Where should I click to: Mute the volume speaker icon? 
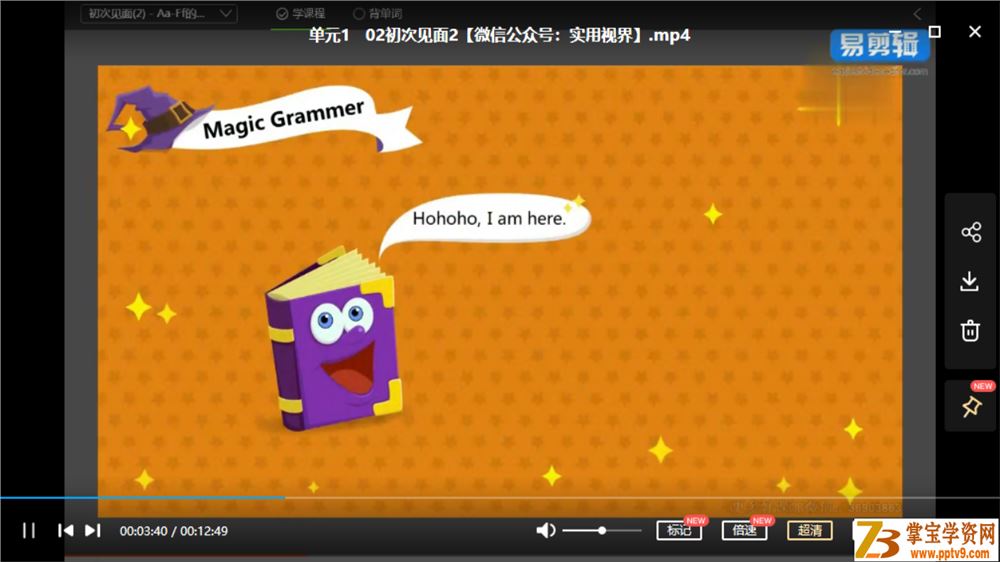[x=545, y=531]
